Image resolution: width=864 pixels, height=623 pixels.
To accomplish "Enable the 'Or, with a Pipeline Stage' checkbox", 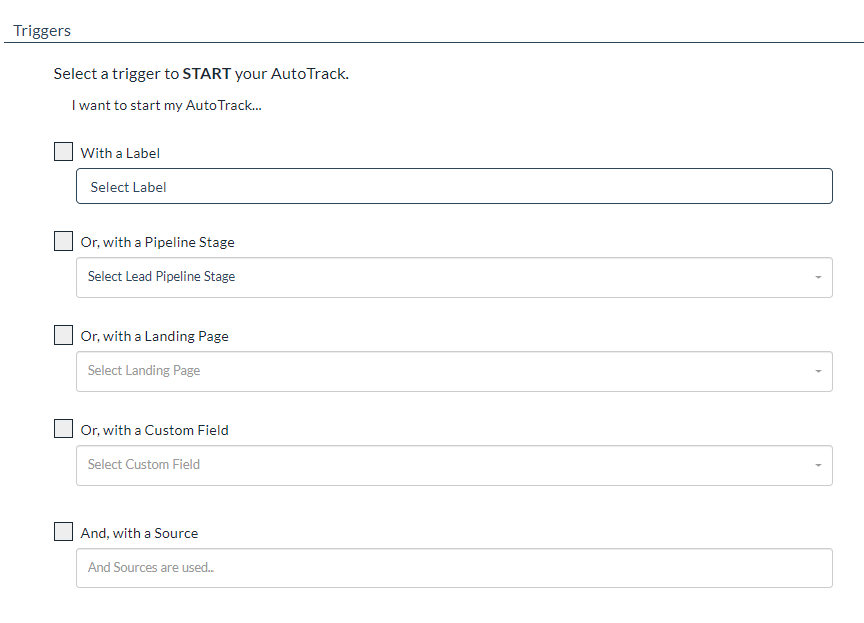I will pos(63,241).
